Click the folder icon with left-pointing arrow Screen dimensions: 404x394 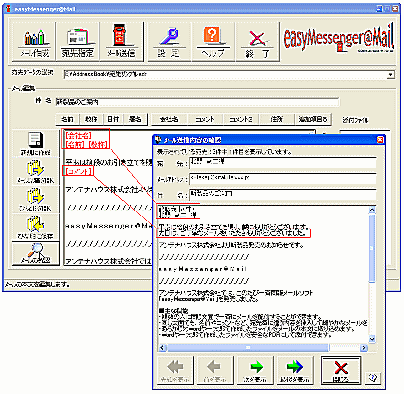[x=35, y=227]
